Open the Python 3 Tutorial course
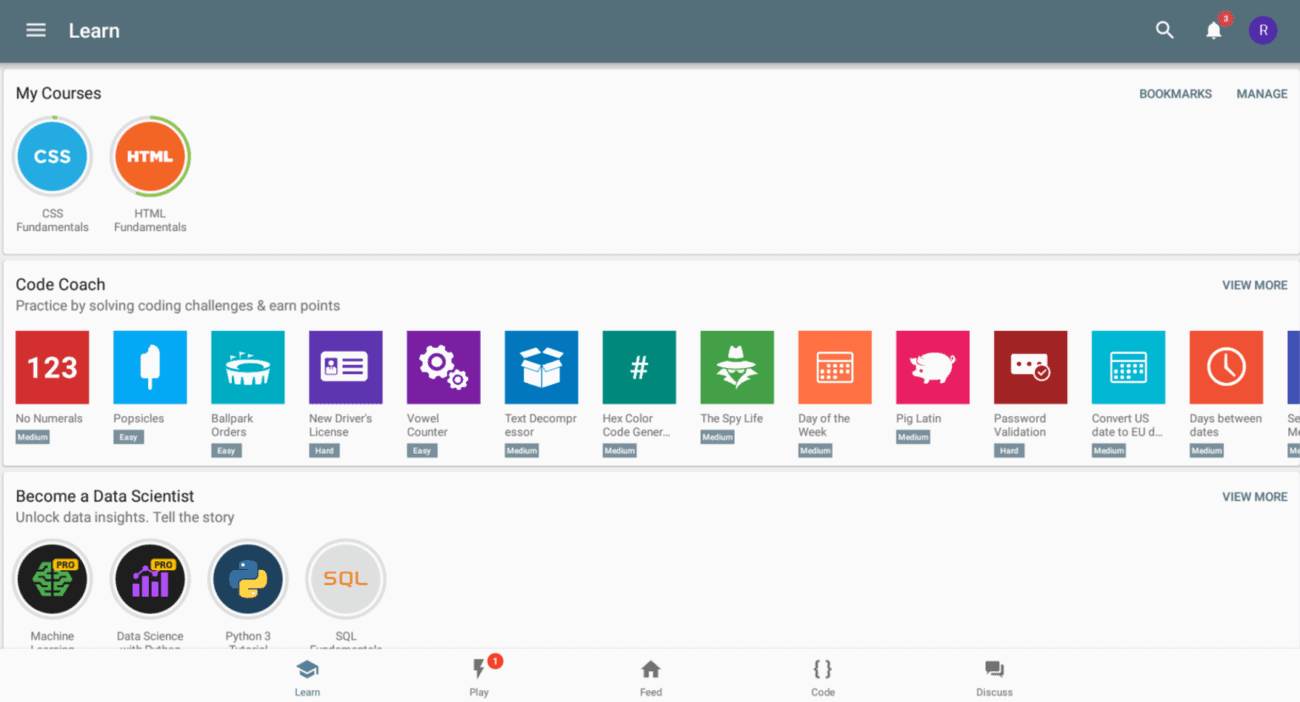1300x702 pixels. 248,580
